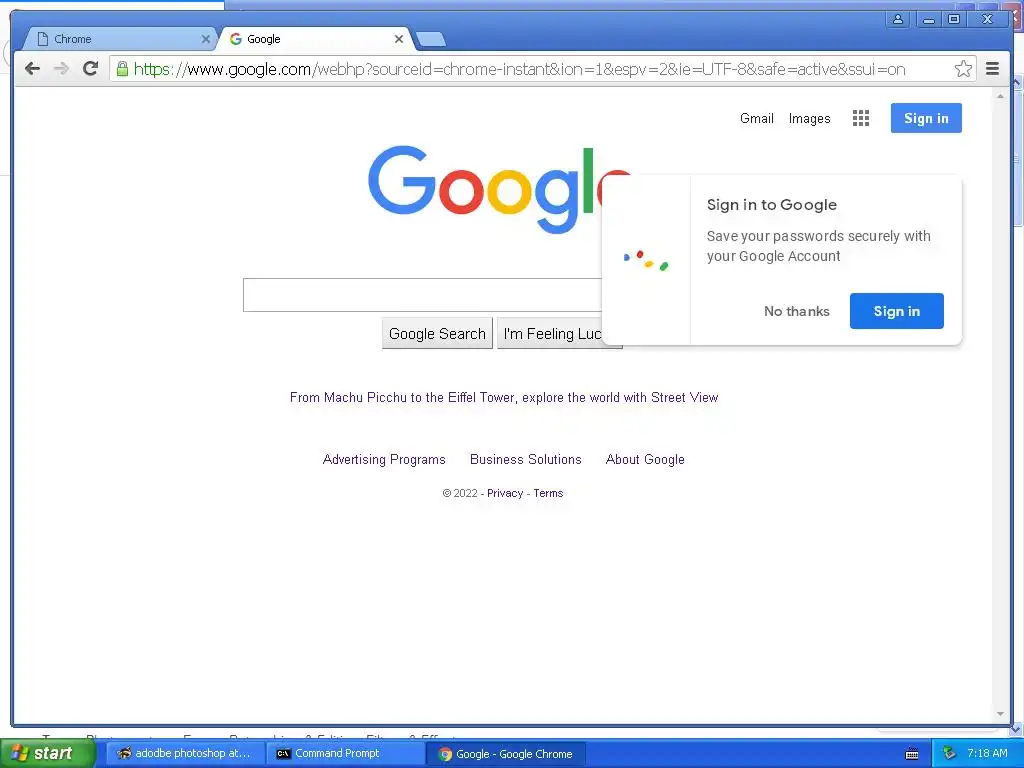Open the Chrome hamburger menu
The image size is (1024, 768).
tap(992, 69)
